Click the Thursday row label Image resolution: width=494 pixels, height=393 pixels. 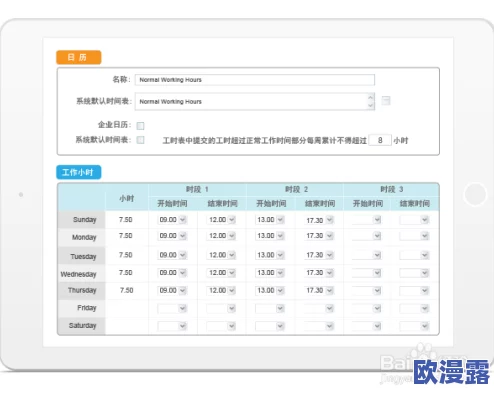click(82, 290)
